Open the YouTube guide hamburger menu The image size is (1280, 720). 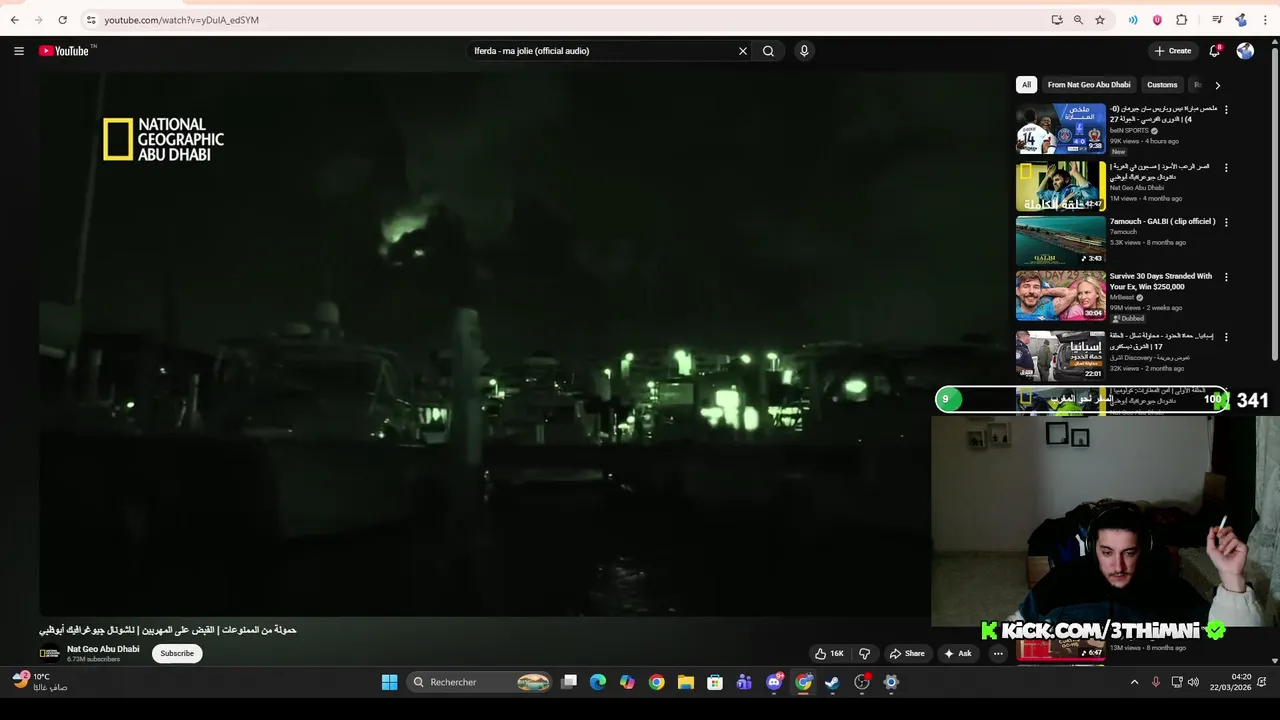coord(19,51)
